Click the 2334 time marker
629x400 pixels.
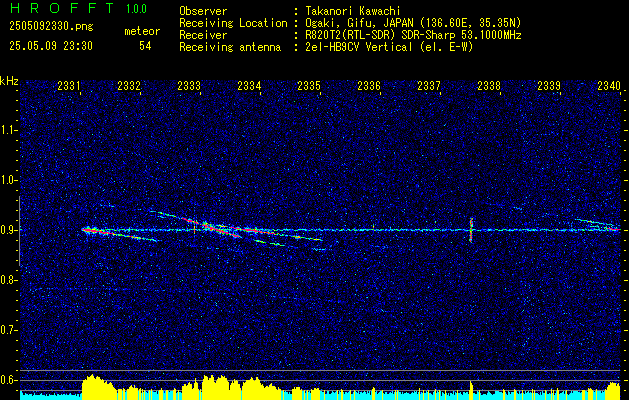click(249, 86)
